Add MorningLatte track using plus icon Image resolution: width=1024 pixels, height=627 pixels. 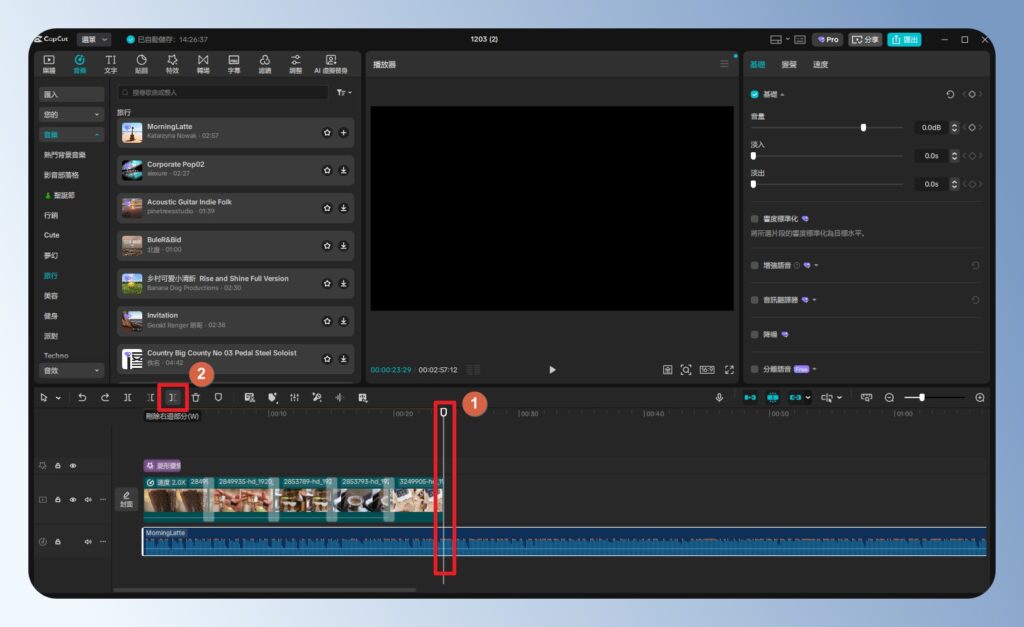[x=343, y=132]
